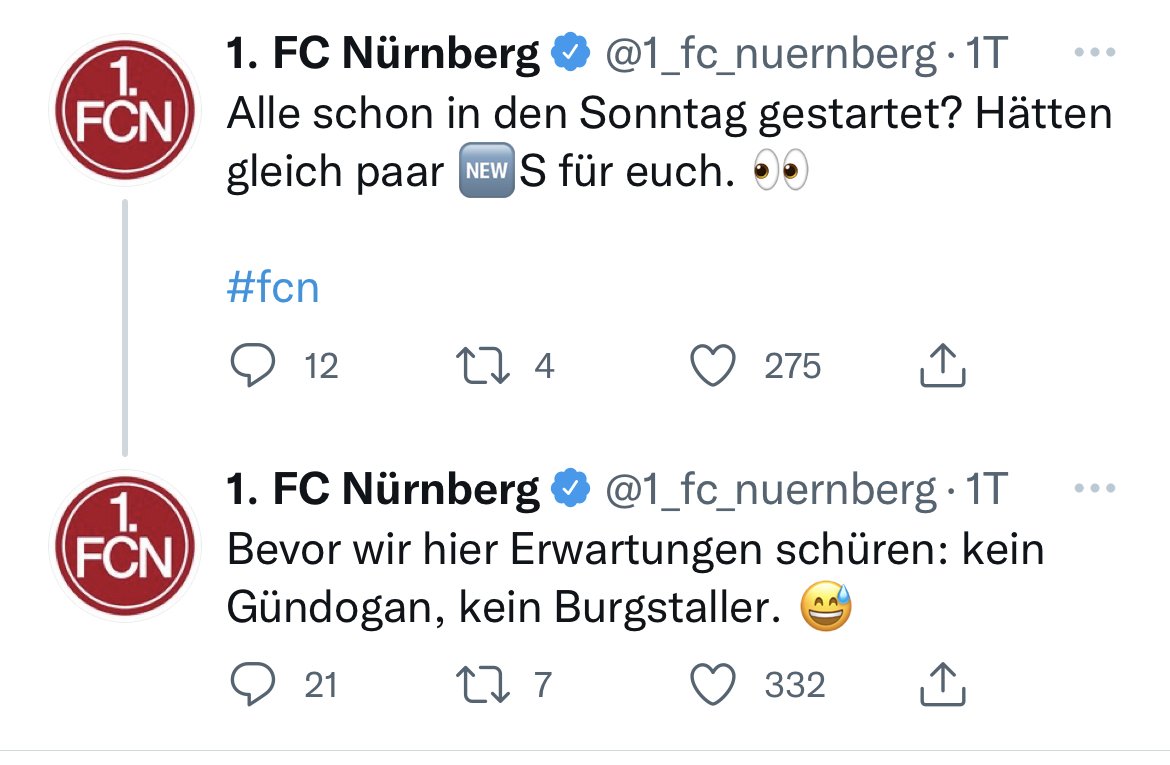This screenshot has width=1170, height=765.
Task: Follow the #fcn hashtag link
Action: (273, 287)
